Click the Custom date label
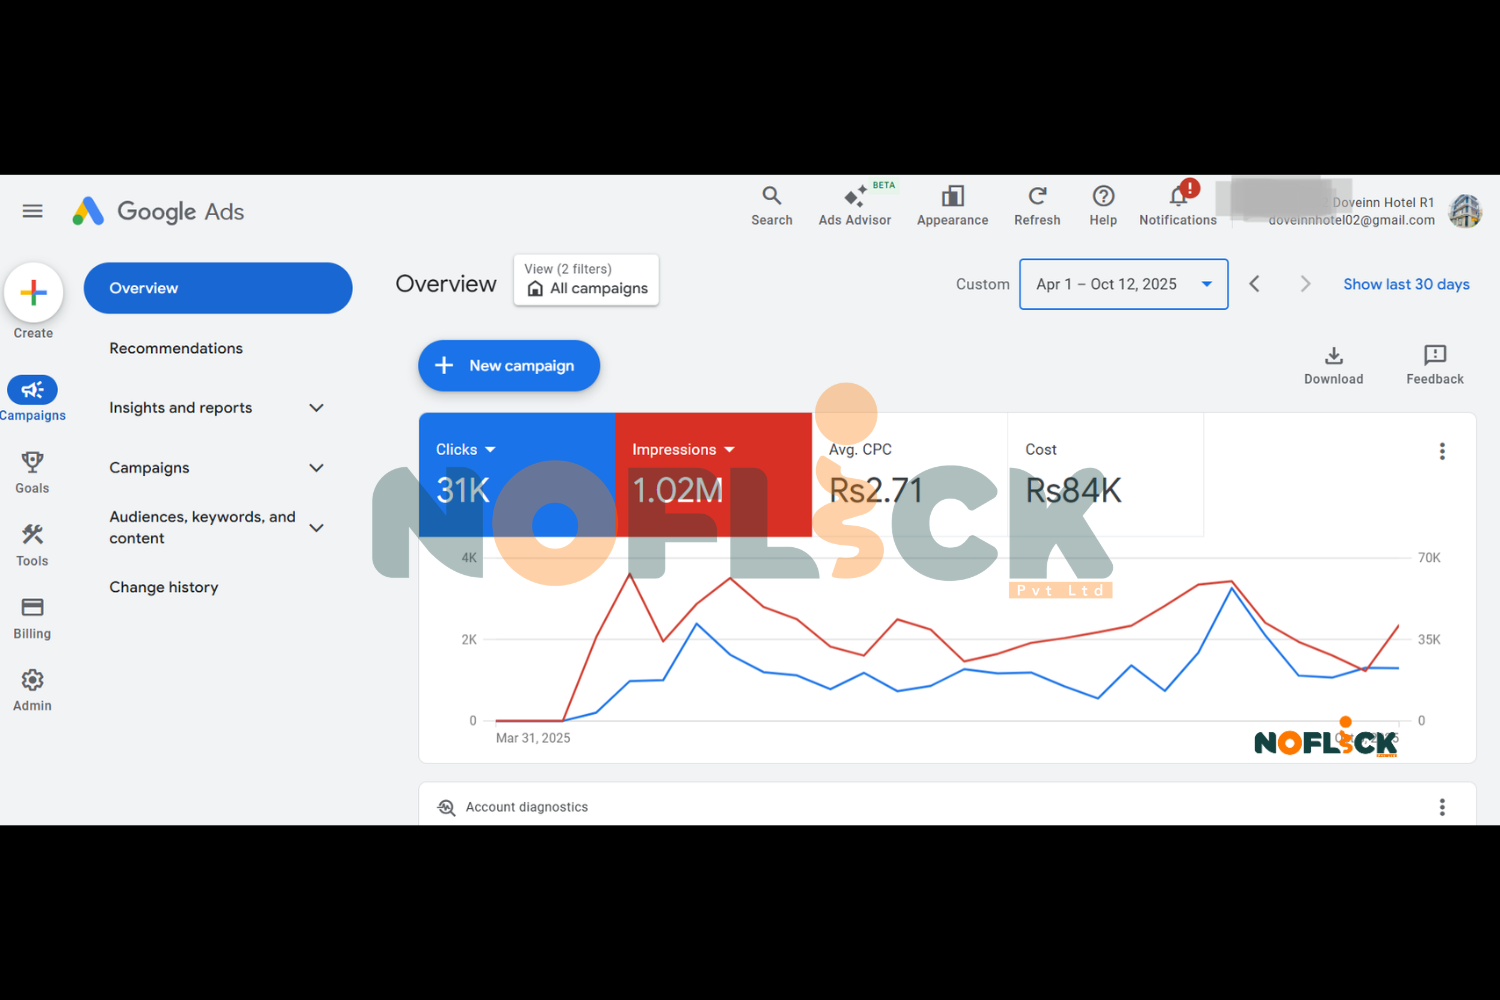 pyautogui.click(x=983, y=284)
